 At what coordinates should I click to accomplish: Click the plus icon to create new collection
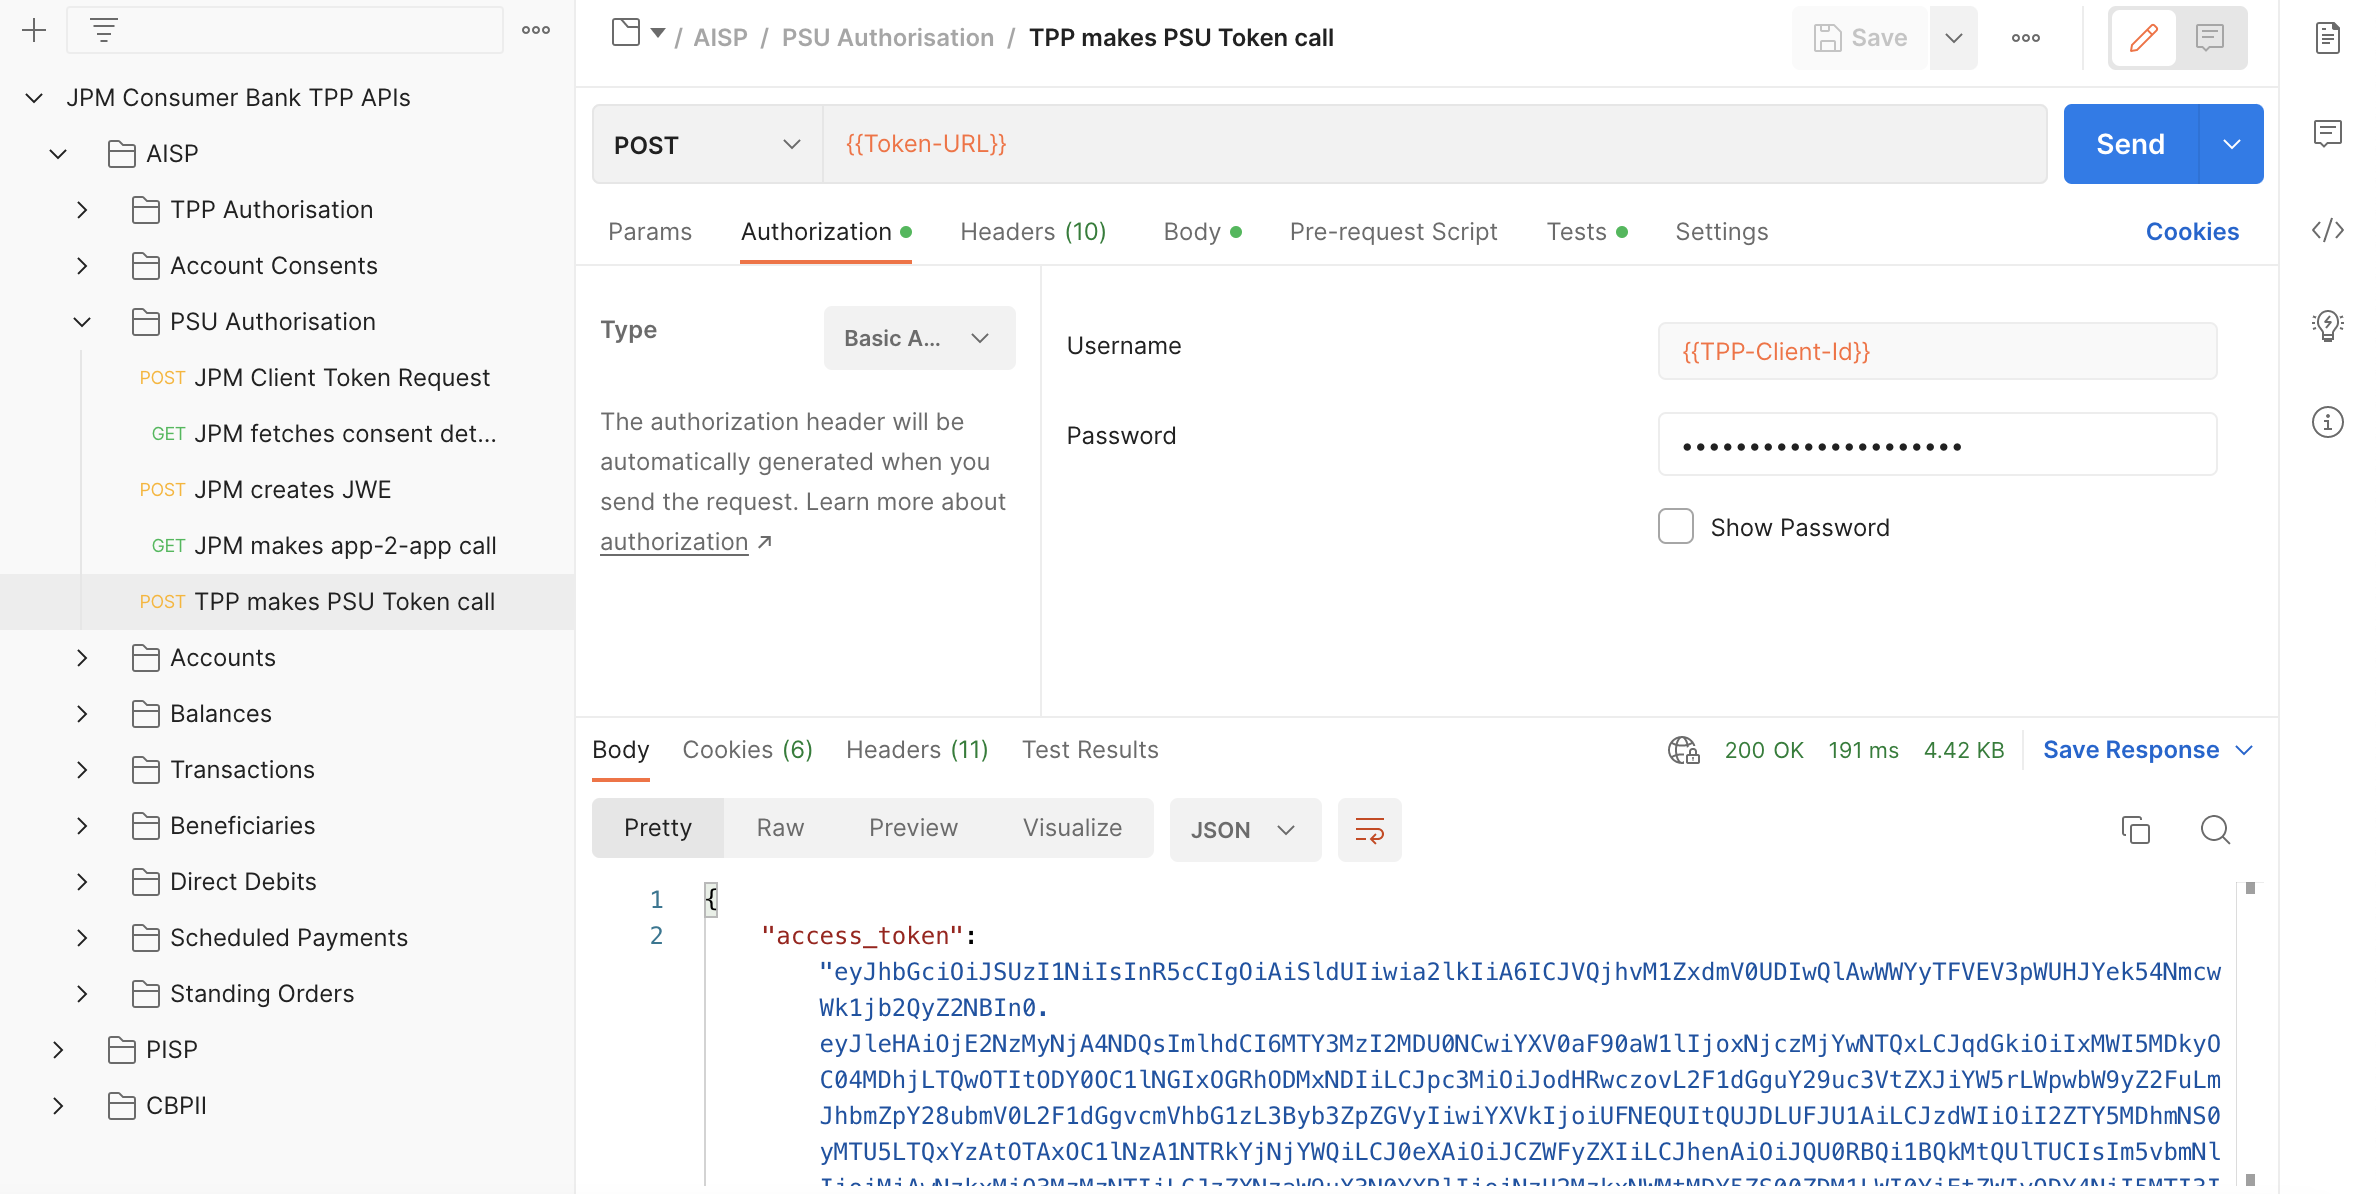pos(34,30)
